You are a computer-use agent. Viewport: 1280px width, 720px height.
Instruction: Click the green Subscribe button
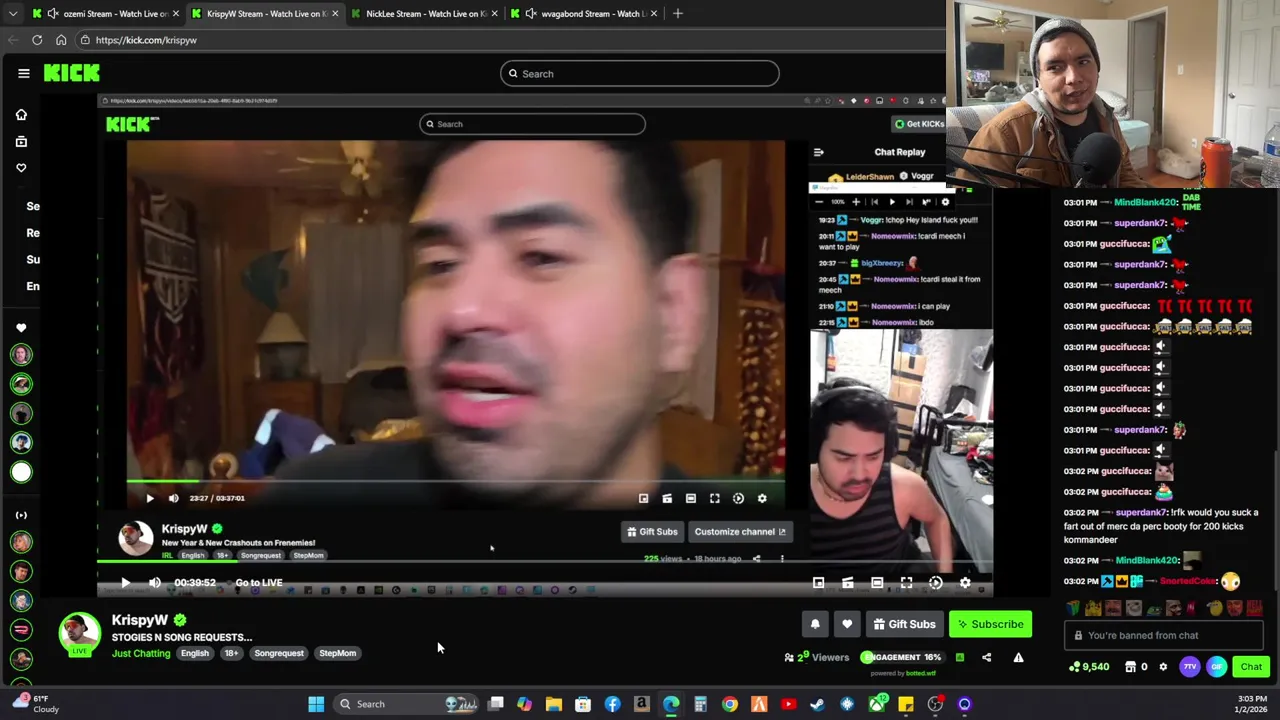pos(990,624)
